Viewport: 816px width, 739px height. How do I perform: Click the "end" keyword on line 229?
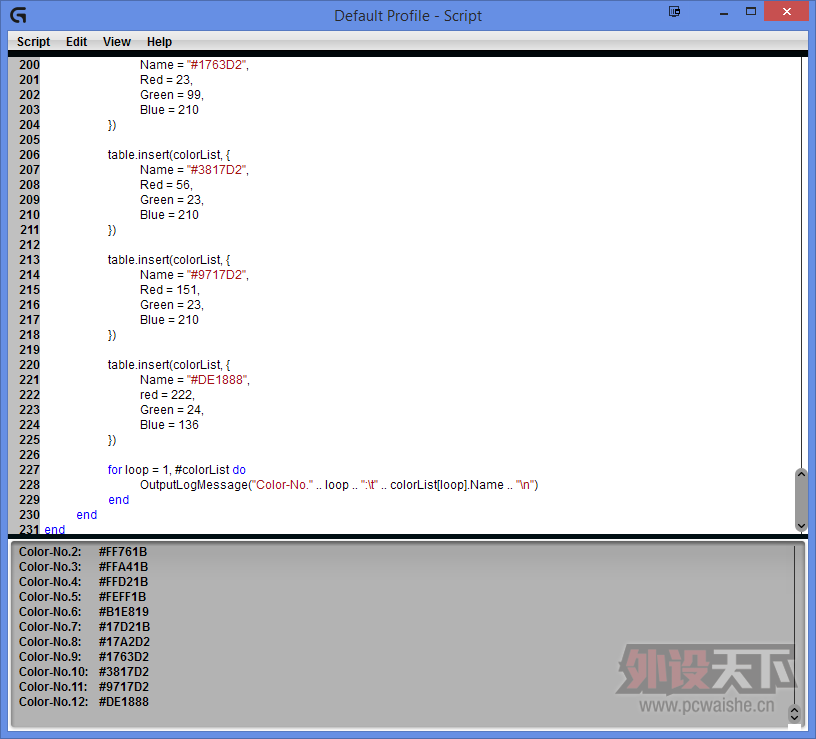(119, 500)
